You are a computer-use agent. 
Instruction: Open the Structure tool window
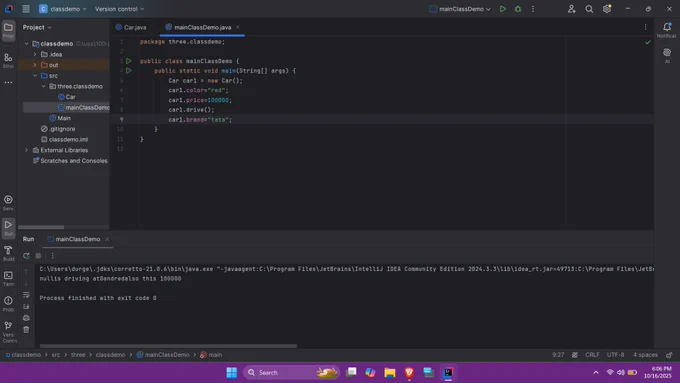tap(8, 60)
